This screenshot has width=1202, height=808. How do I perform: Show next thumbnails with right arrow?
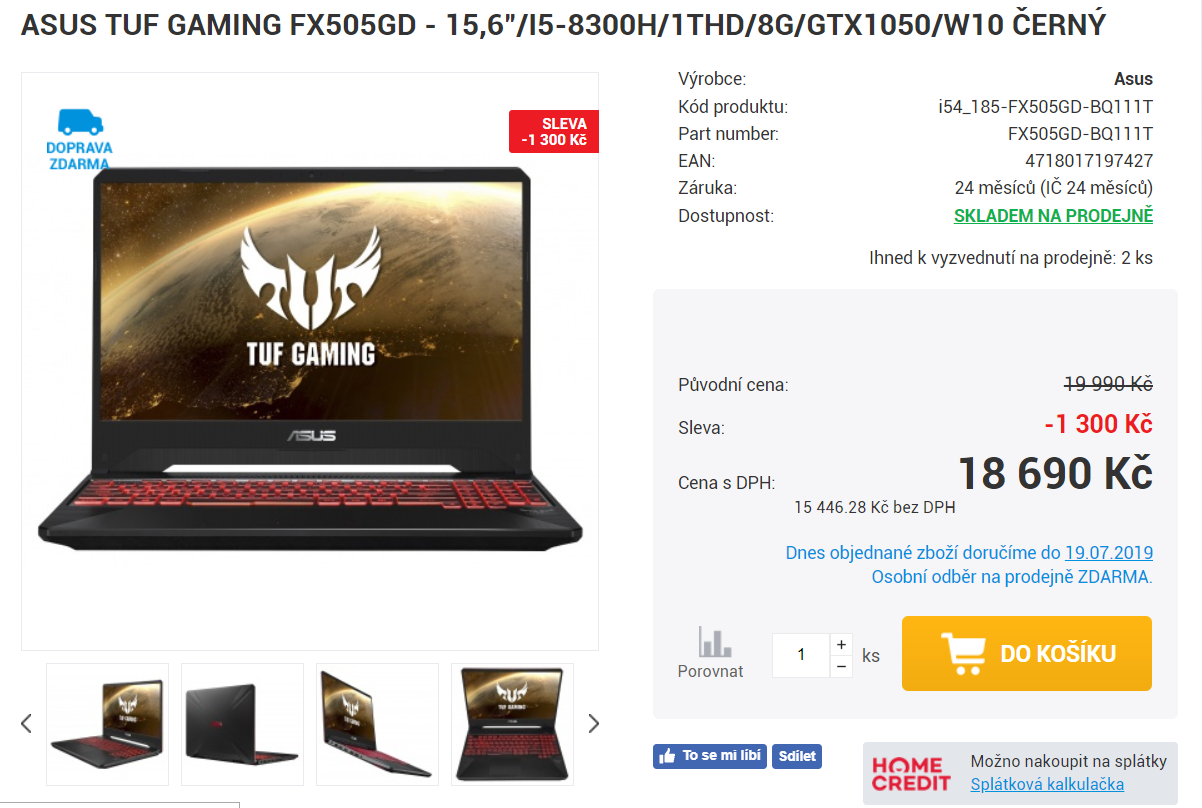point(593,723)
